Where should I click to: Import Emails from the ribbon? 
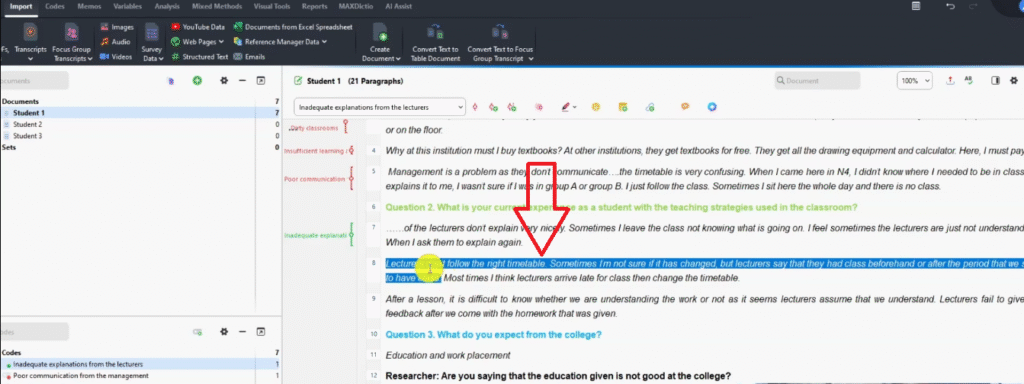[x=249, y=57]
